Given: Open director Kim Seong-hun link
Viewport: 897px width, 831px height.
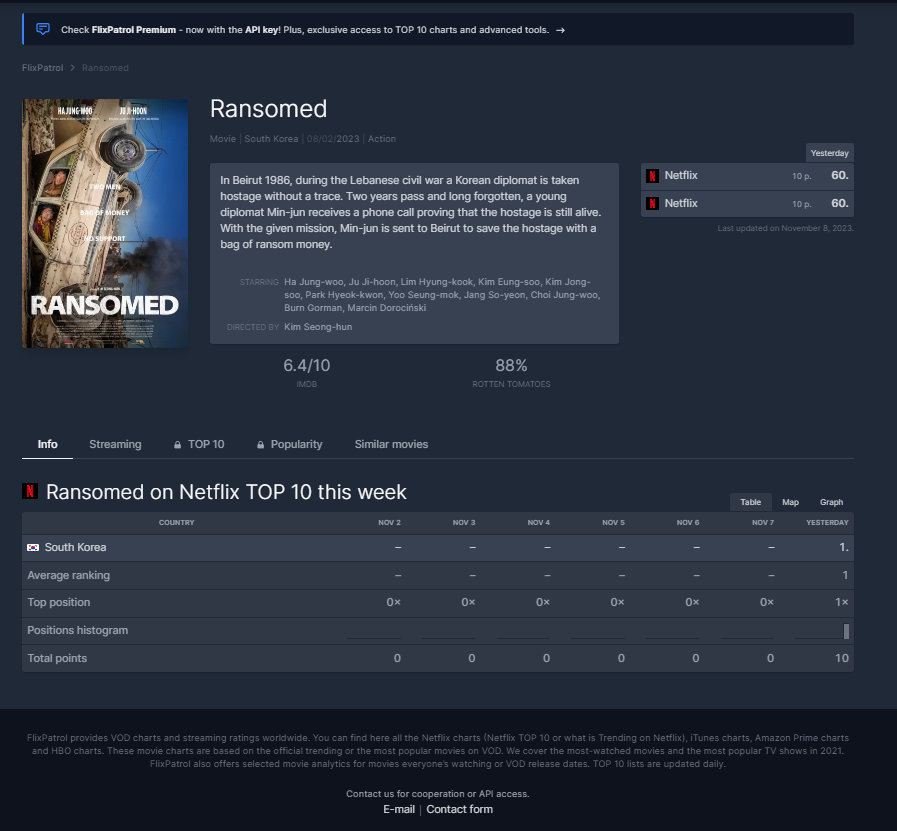Looking at the screenshot, I should click(318, 327).
